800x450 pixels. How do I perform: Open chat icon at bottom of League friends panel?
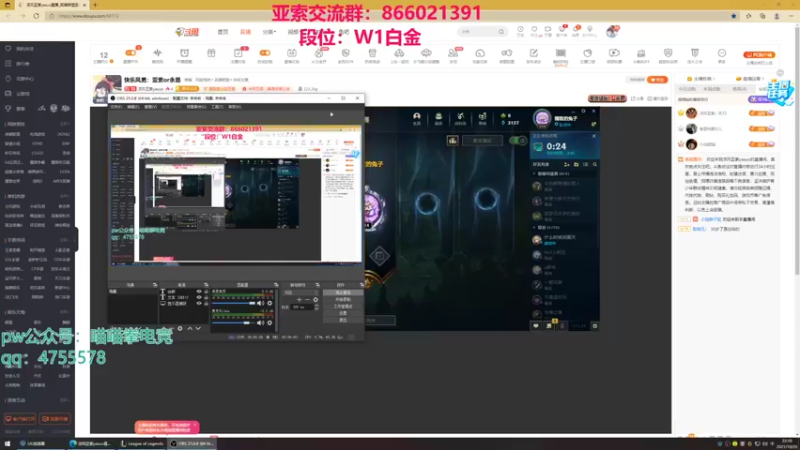pyautogui.click(x=536, y=326)
